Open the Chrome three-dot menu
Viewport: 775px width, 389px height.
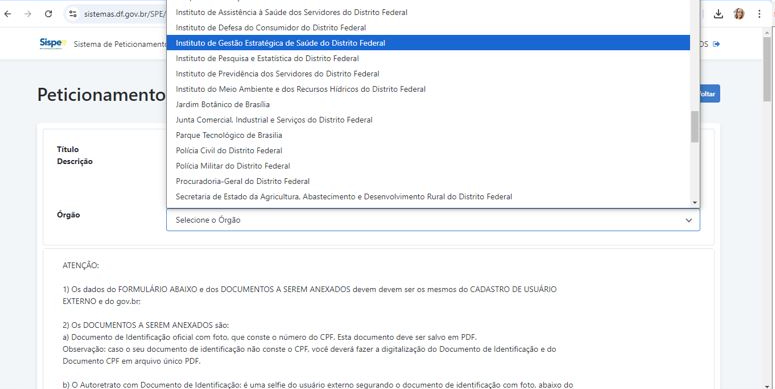click(759, 14)
